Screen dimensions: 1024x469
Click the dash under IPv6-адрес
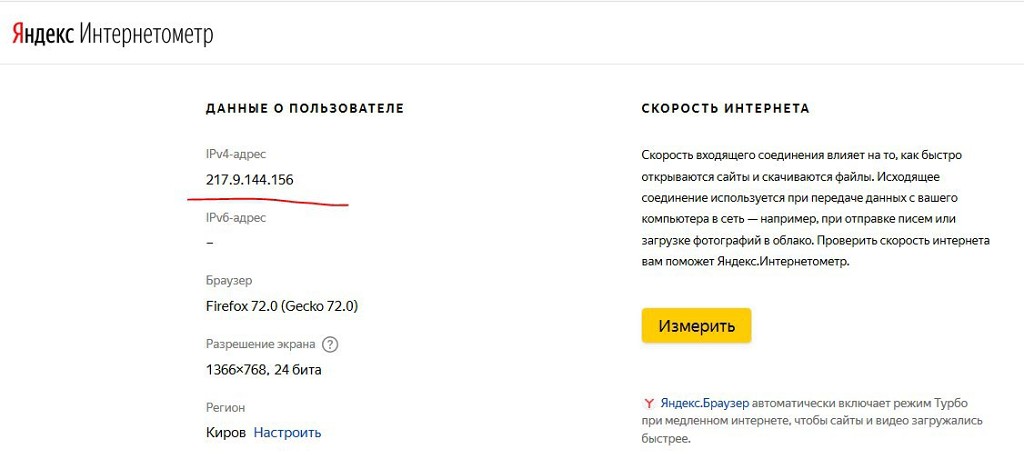[x=210, y=243]
